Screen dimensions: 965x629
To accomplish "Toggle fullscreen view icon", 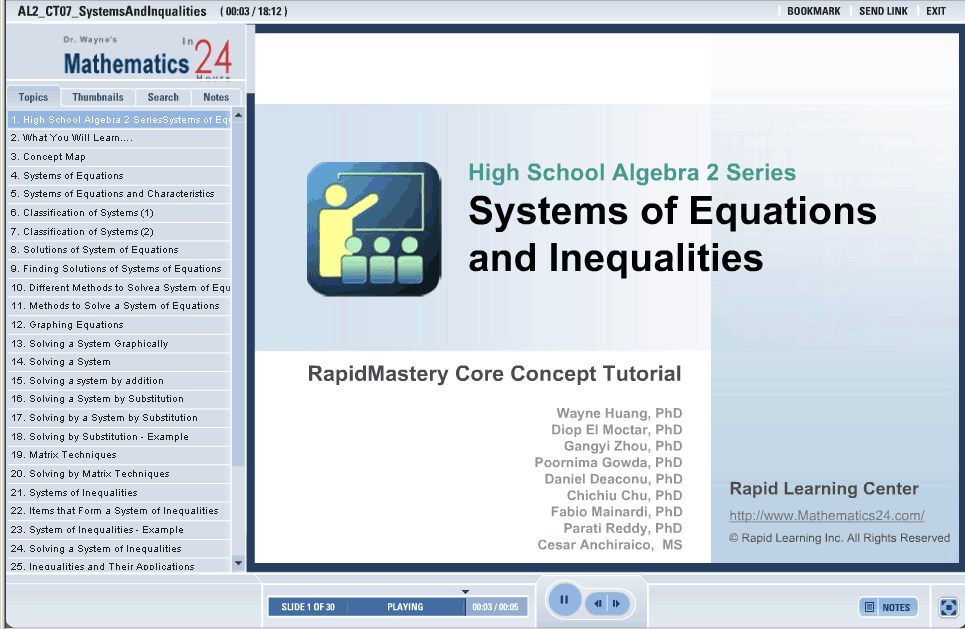I will click(948, 607).
